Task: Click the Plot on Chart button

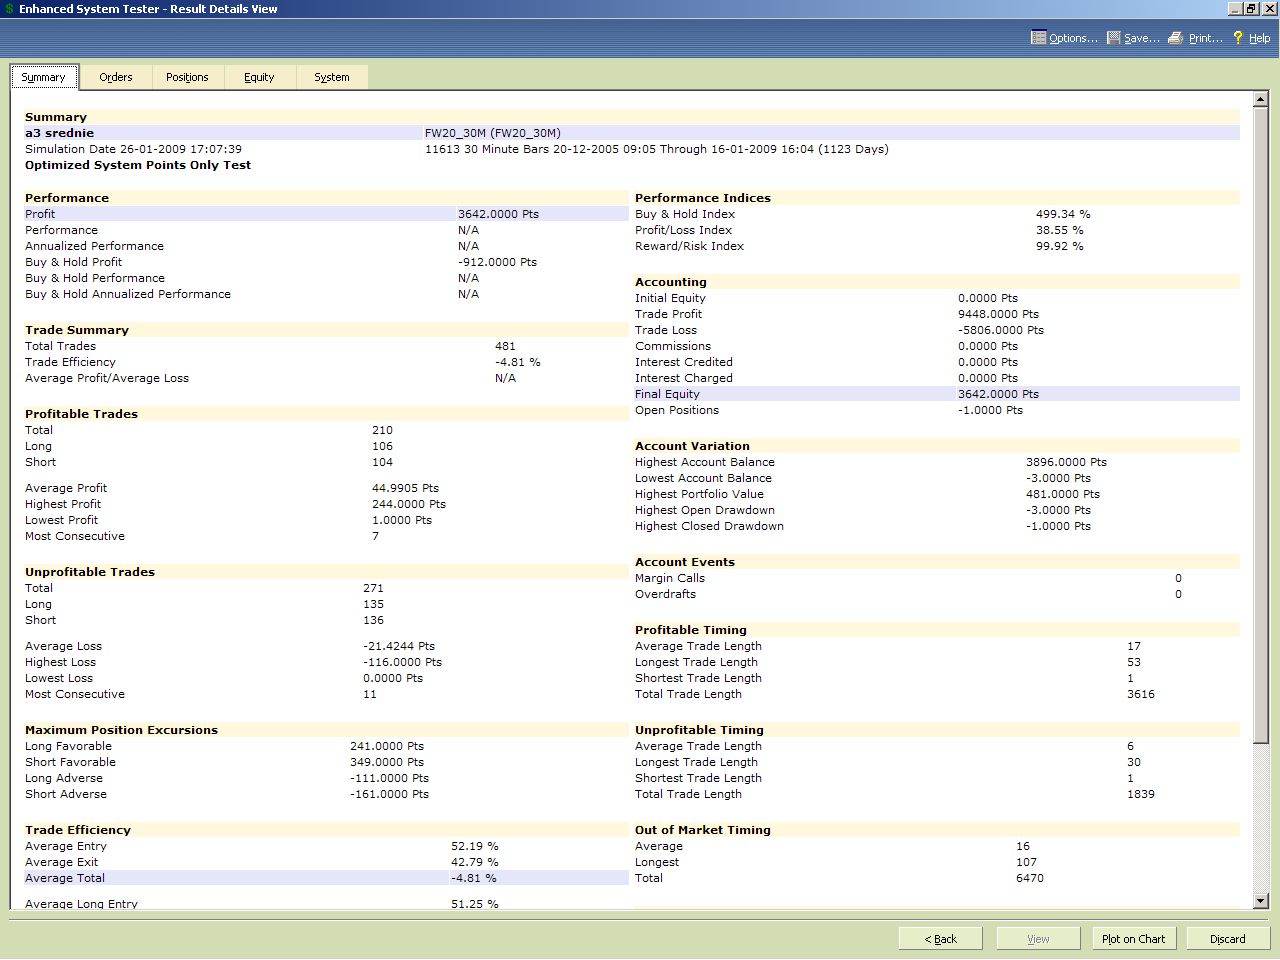Action: coord(1133,939)
